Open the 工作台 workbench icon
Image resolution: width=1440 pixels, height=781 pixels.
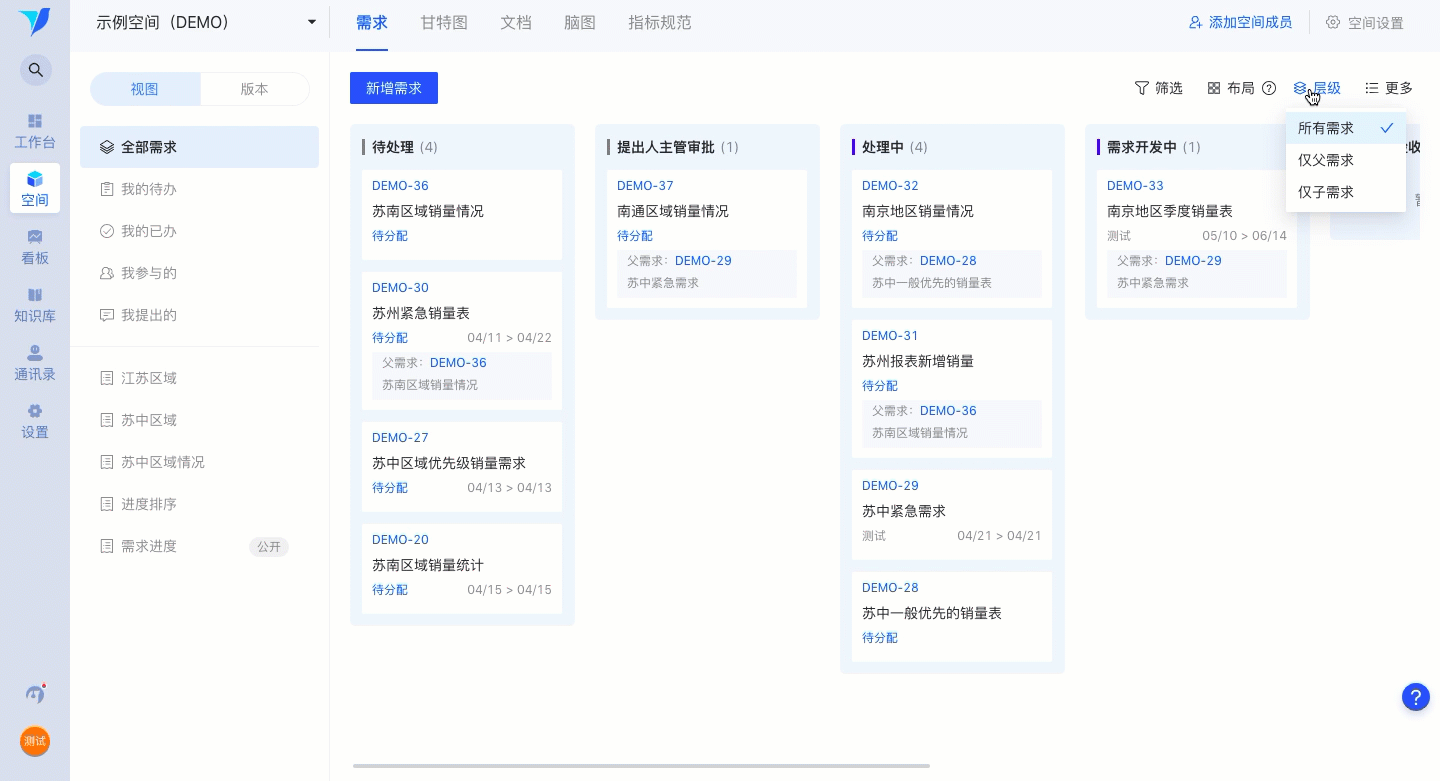click(35, 130)
